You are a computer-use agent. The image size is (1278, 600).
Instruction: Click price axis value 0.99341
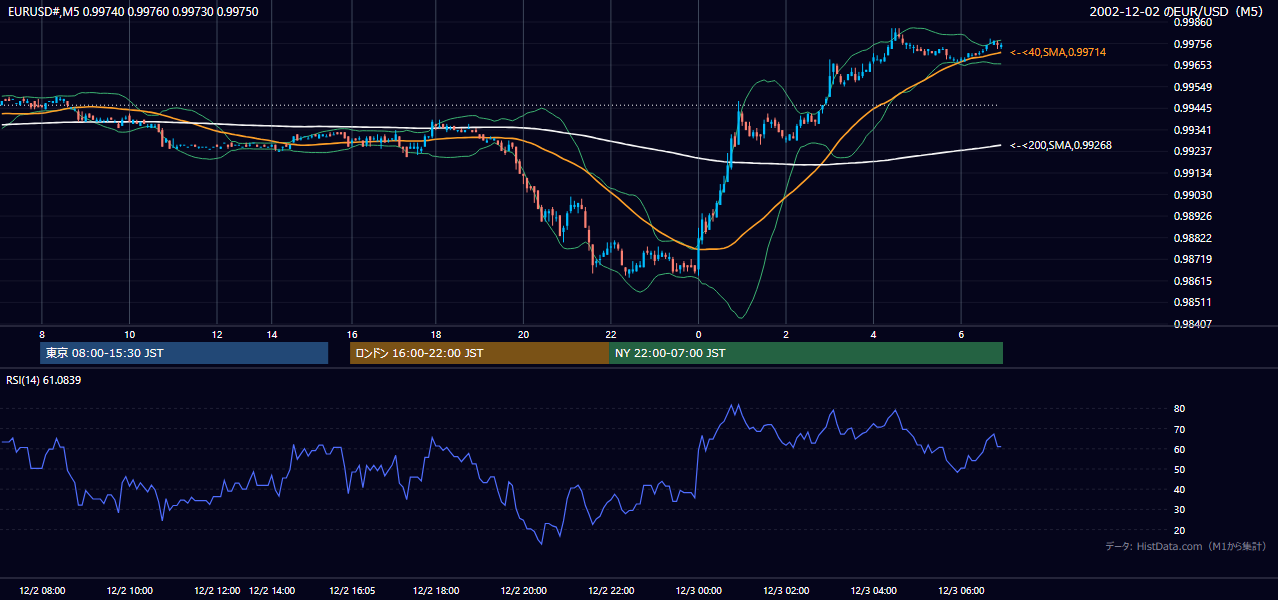click(x=1192, y=130)
